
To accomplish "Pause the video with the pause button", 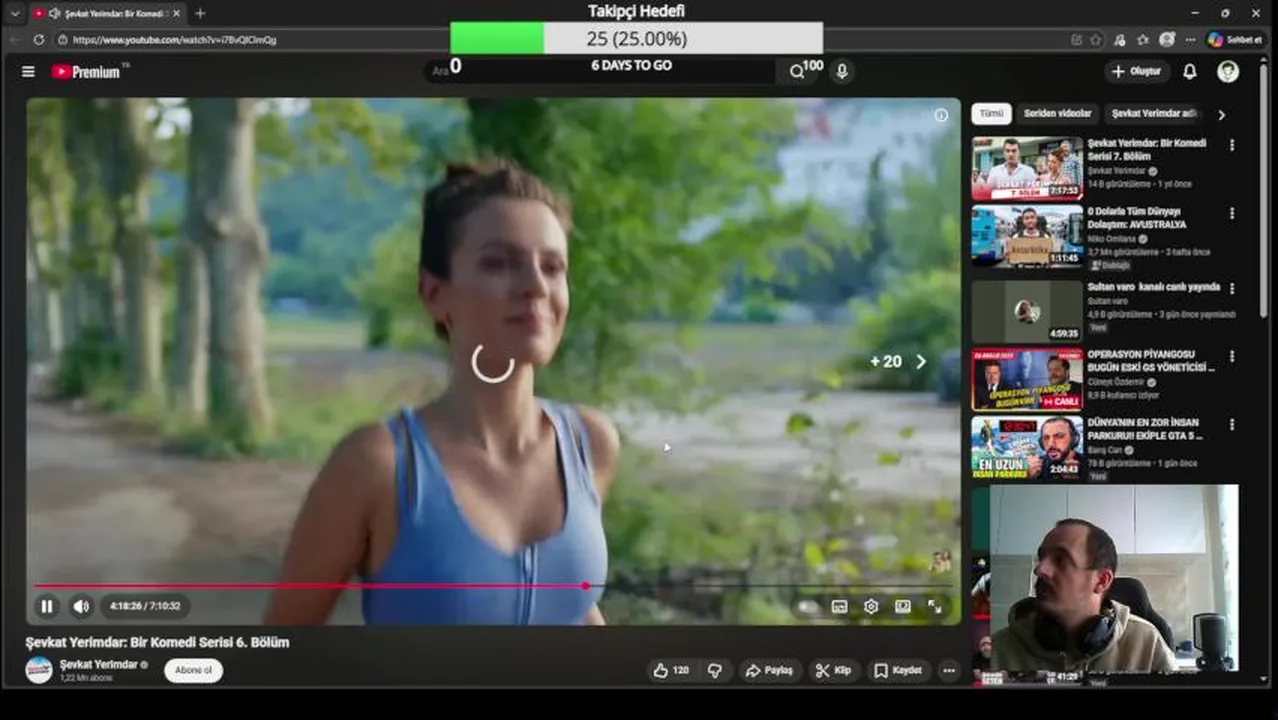I will [x=47, y=606].
